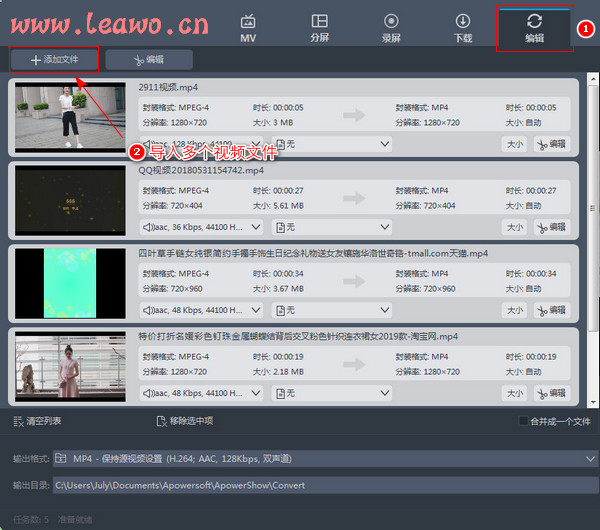The height and width of the screenshot is (530, 600).
Task: Click 大小 button for 特价打折 video
Action: click(x=514, y=393)
